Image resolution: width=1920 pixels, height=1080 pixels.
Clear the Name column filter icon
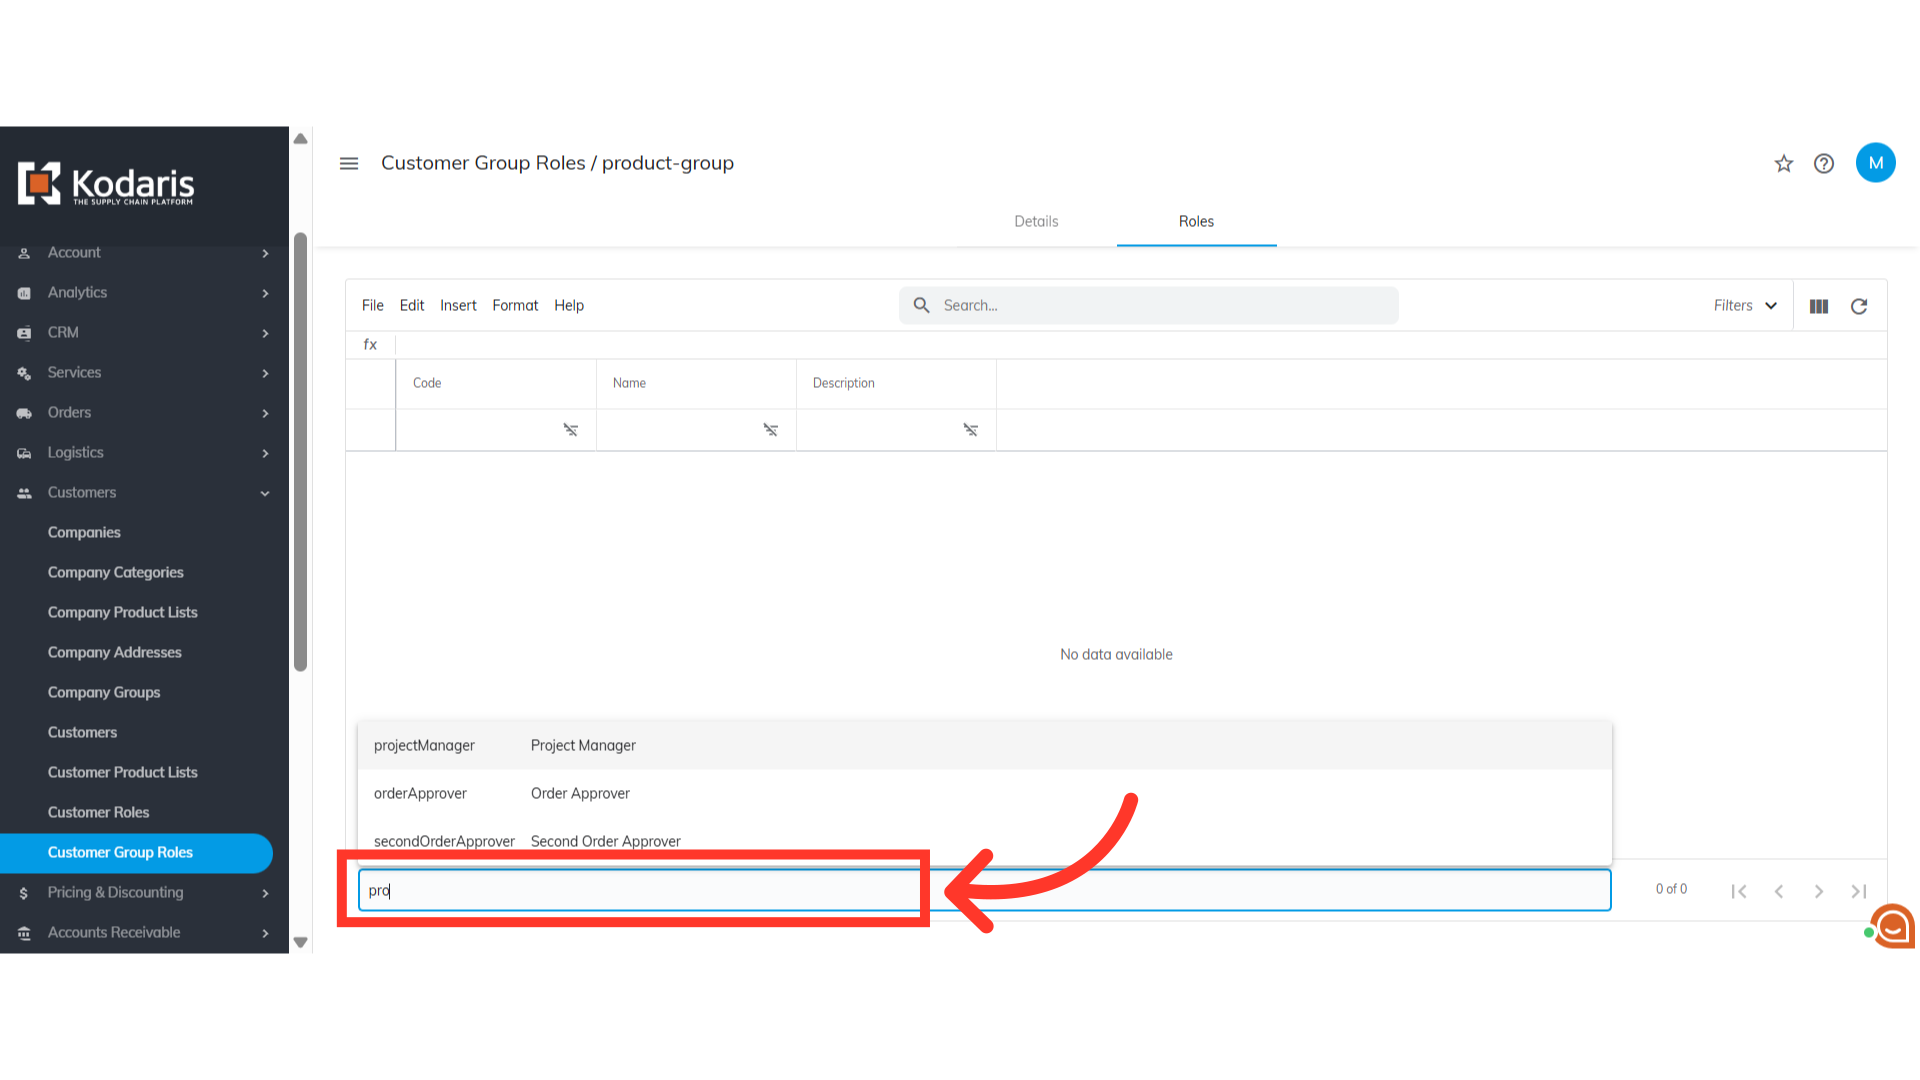click(770, 430)
